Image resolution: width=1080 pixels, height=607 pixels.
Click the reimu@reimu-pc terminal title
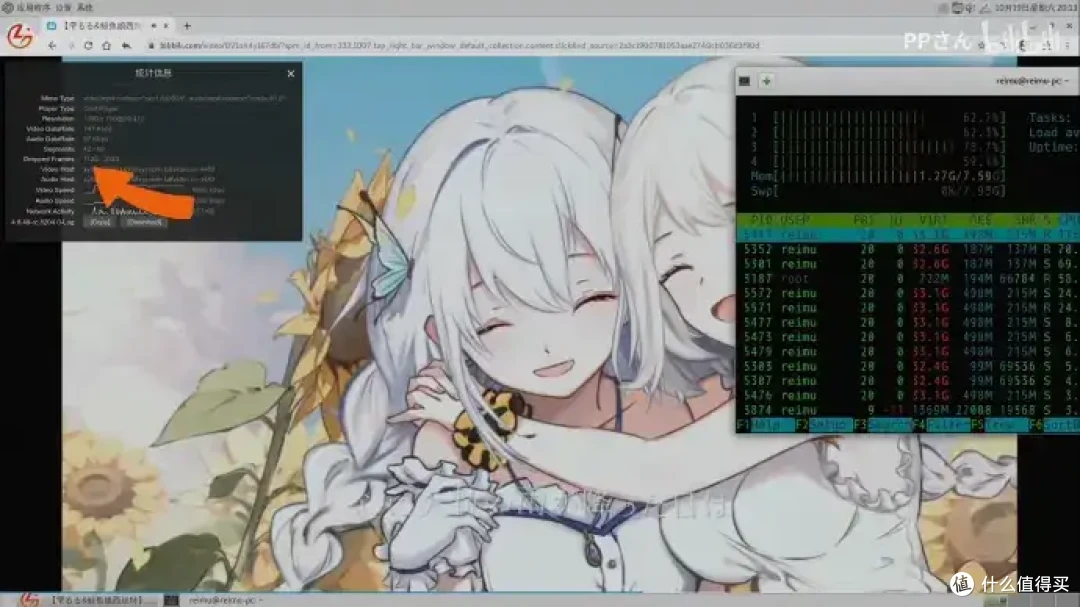click(x=1031, y=81)
